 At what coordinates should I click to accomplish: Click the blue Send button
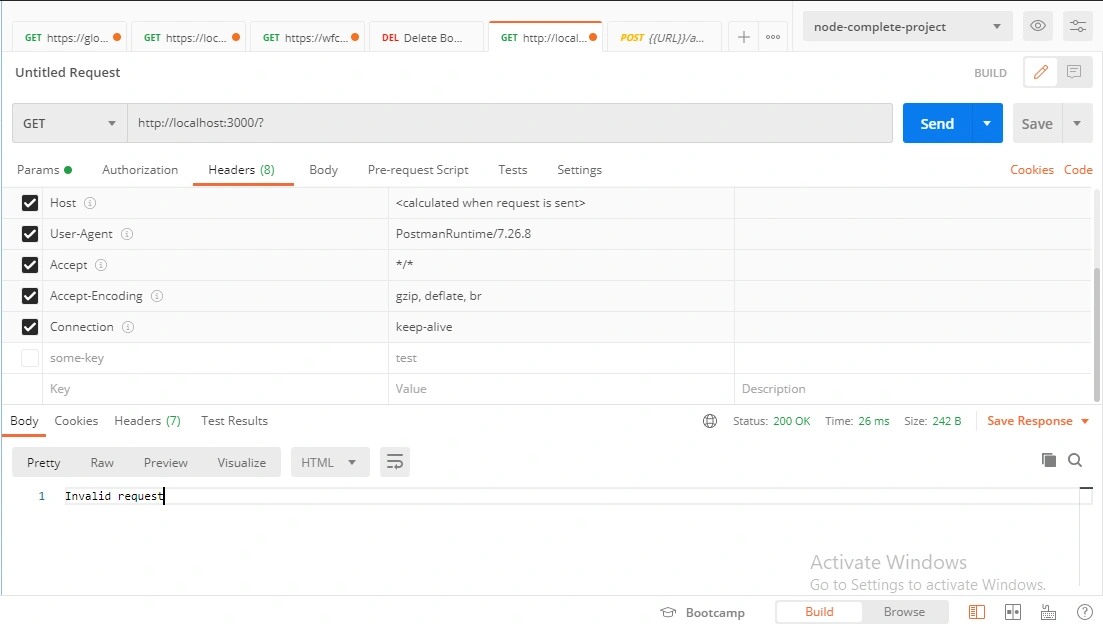[x=937, y=123]
